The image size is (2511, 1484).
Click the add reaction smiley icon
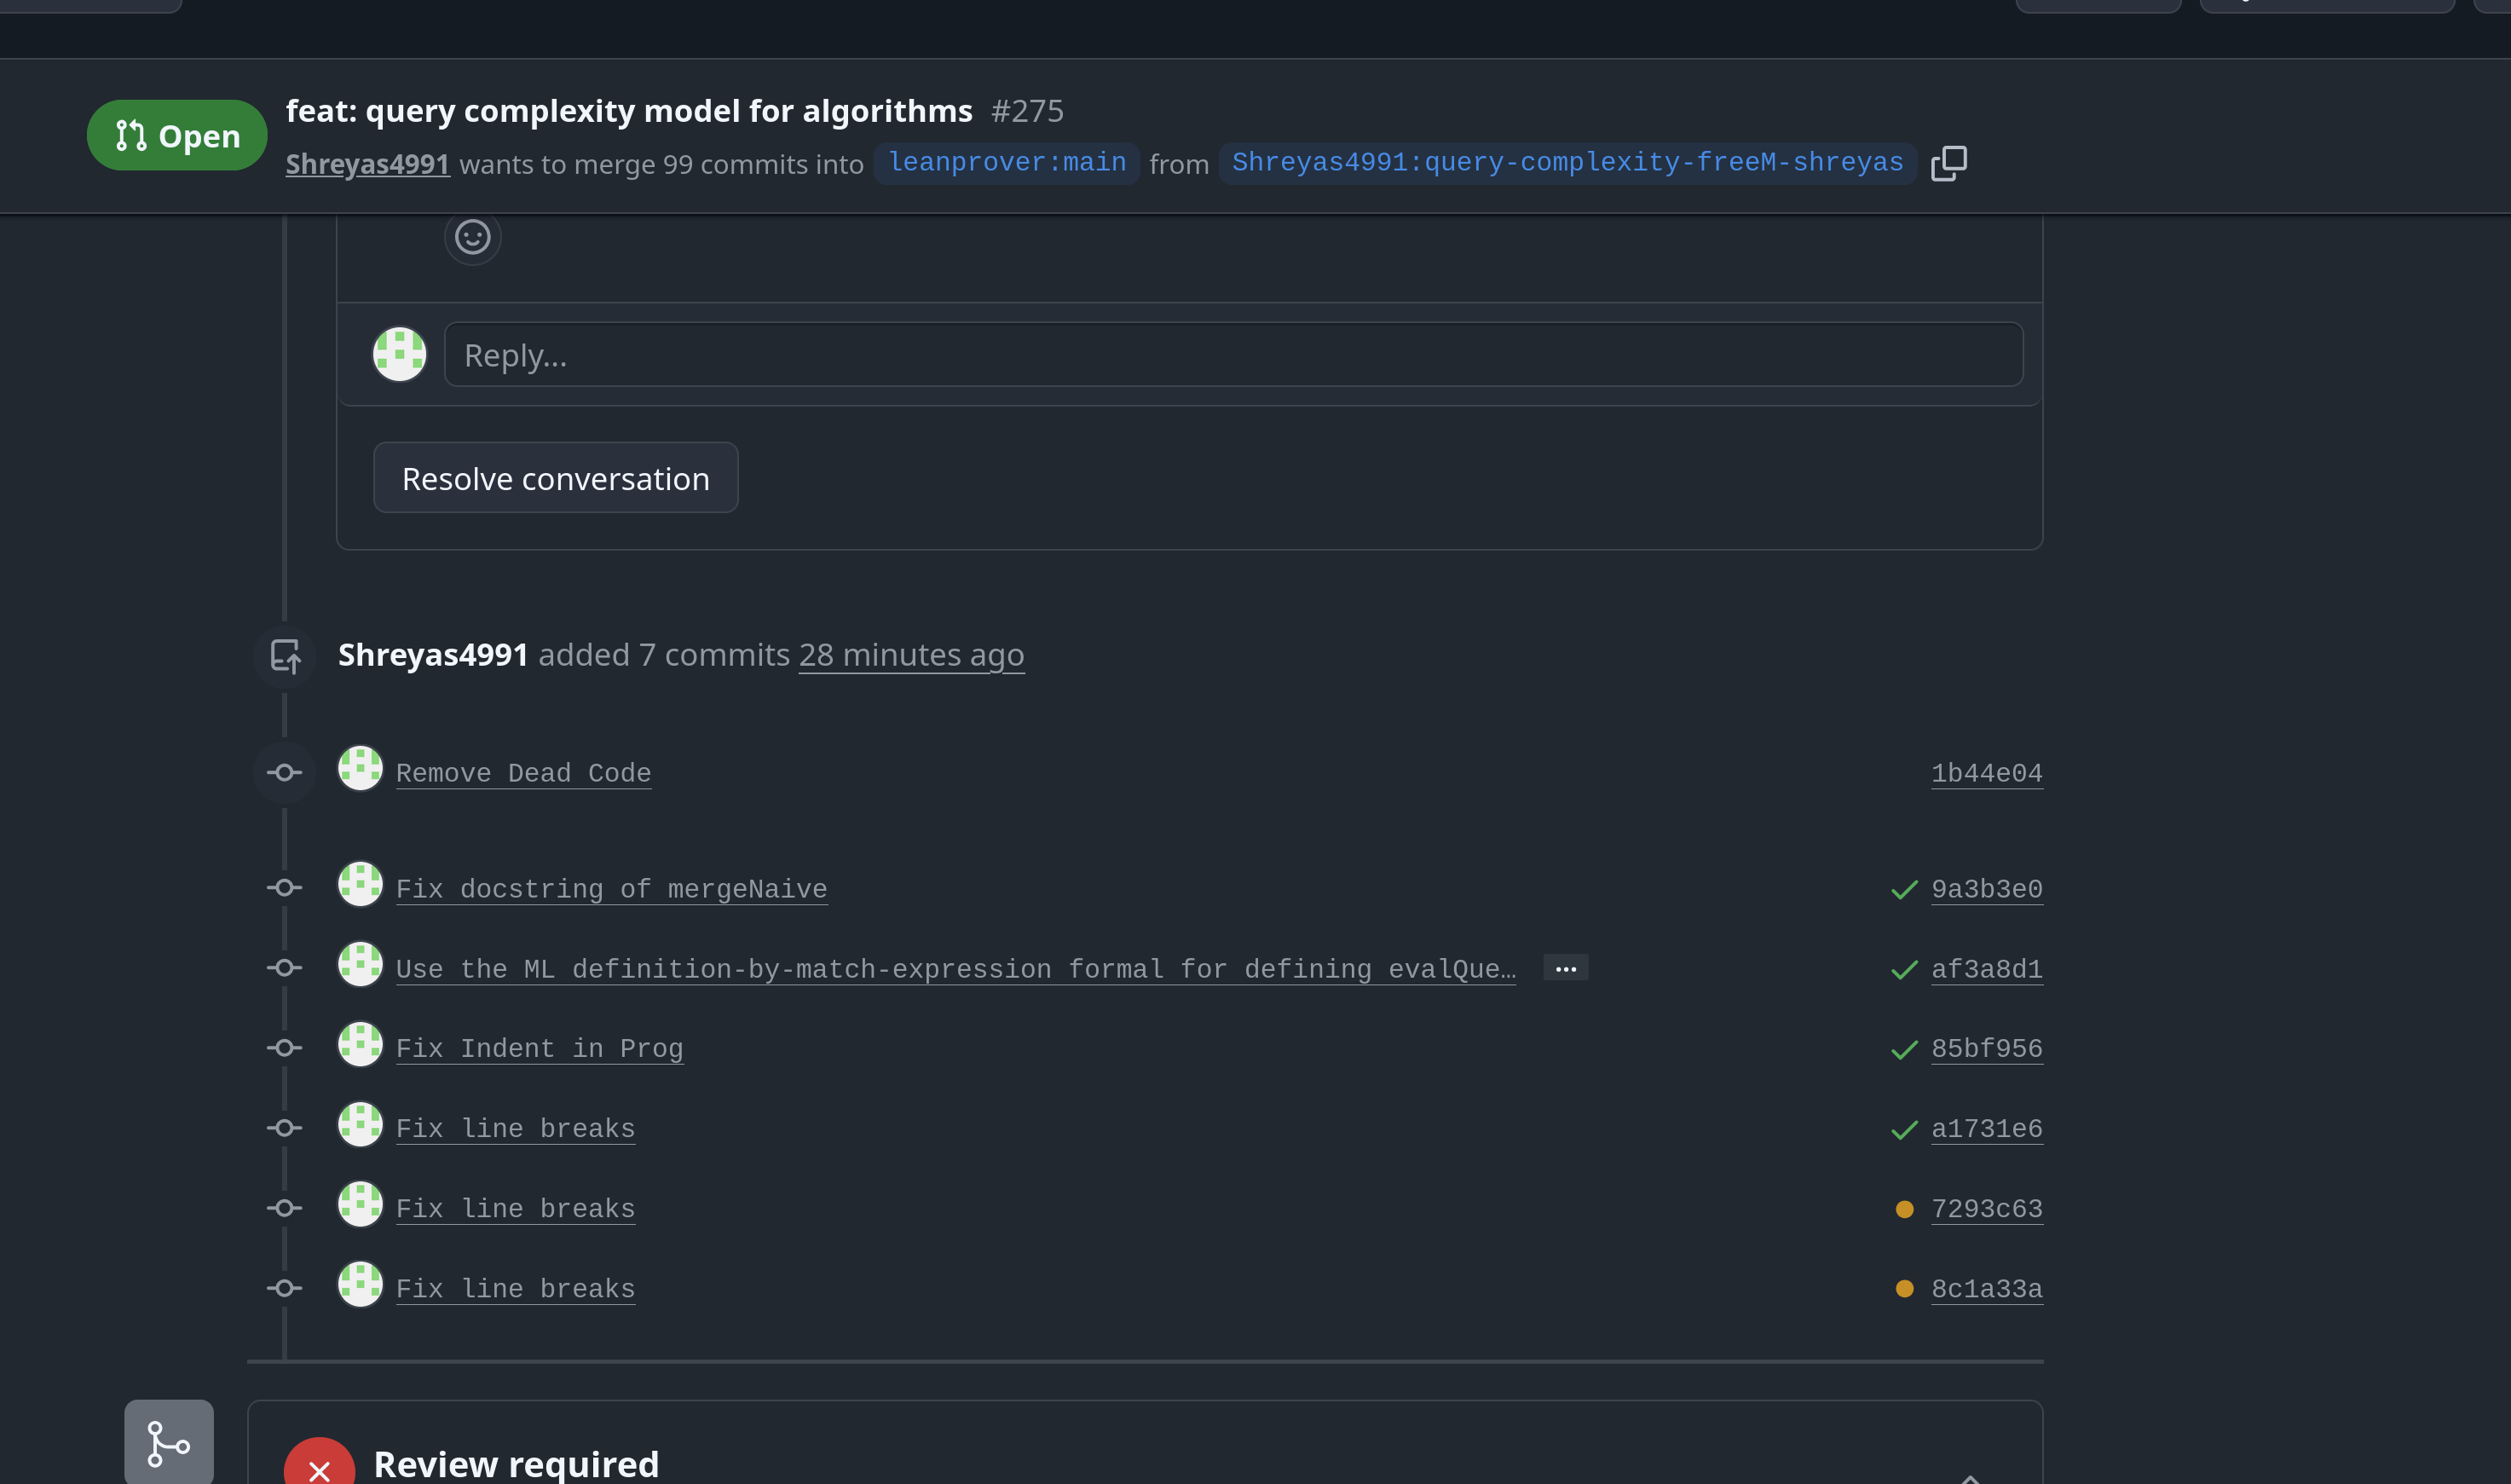[x=472, y=237]
